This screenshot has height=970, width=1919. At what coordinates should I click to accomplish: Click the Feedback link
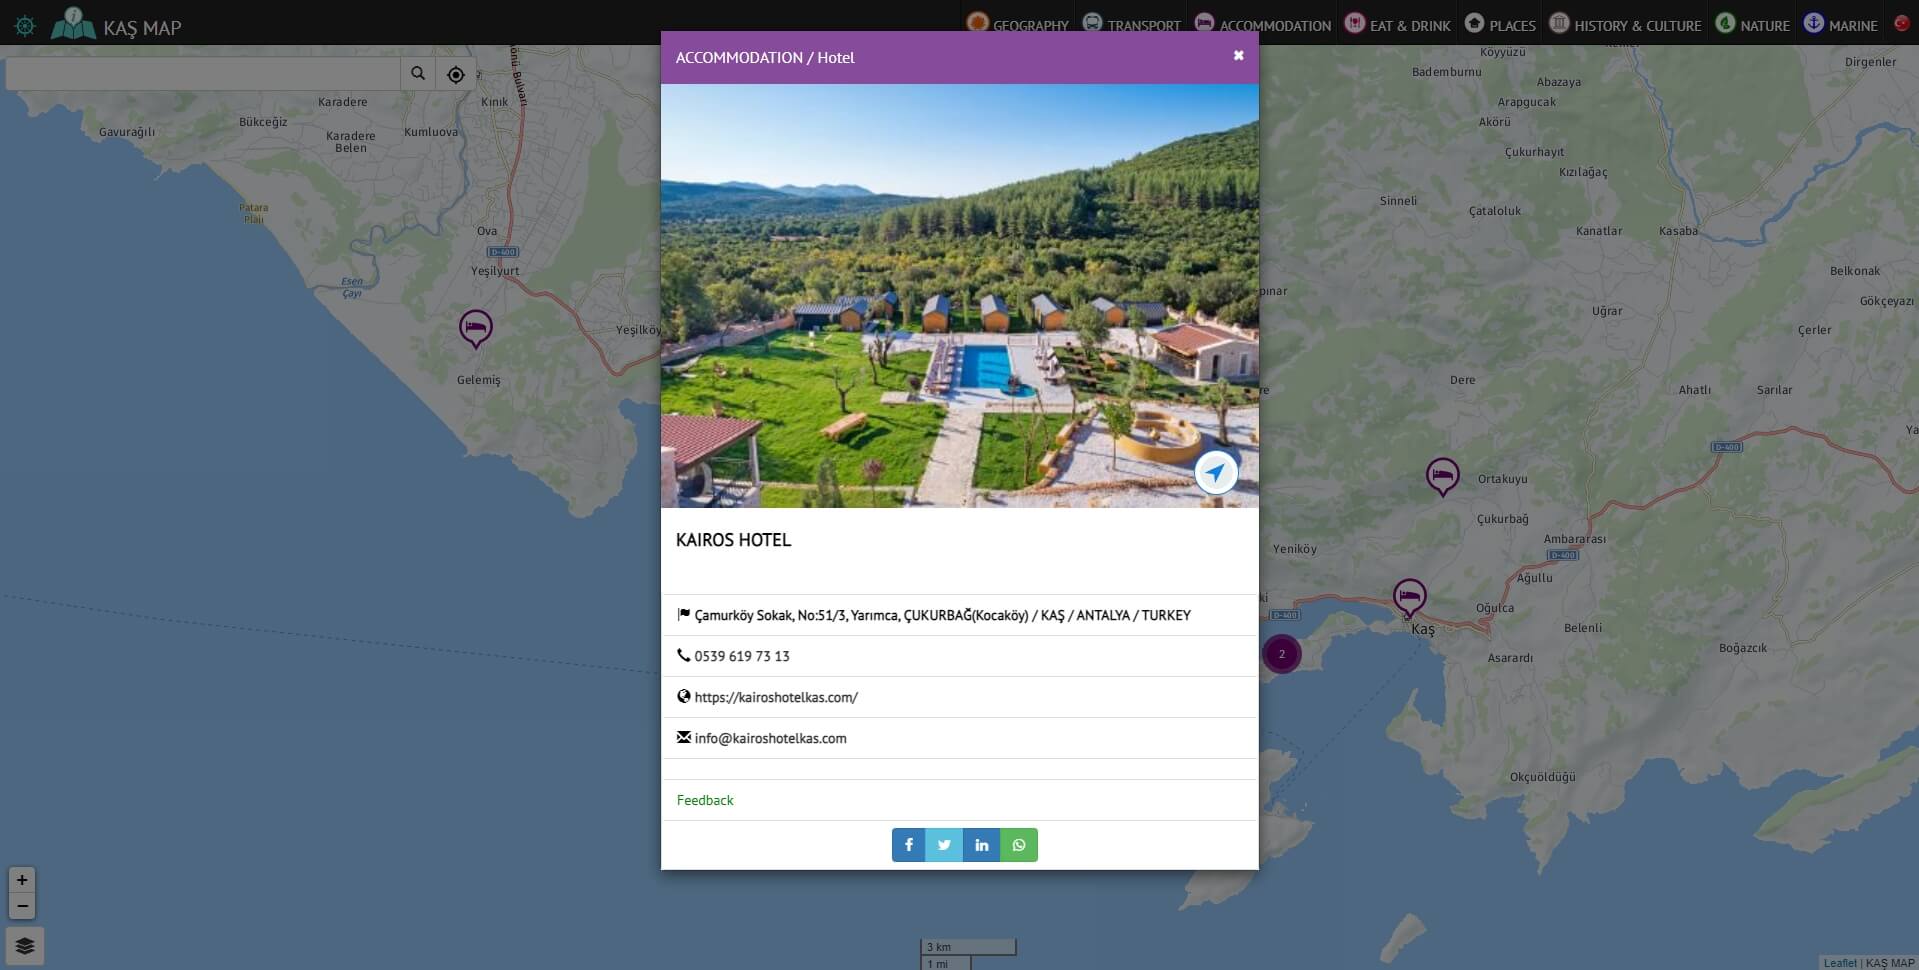pyautogui.click(x=705, y=800)
